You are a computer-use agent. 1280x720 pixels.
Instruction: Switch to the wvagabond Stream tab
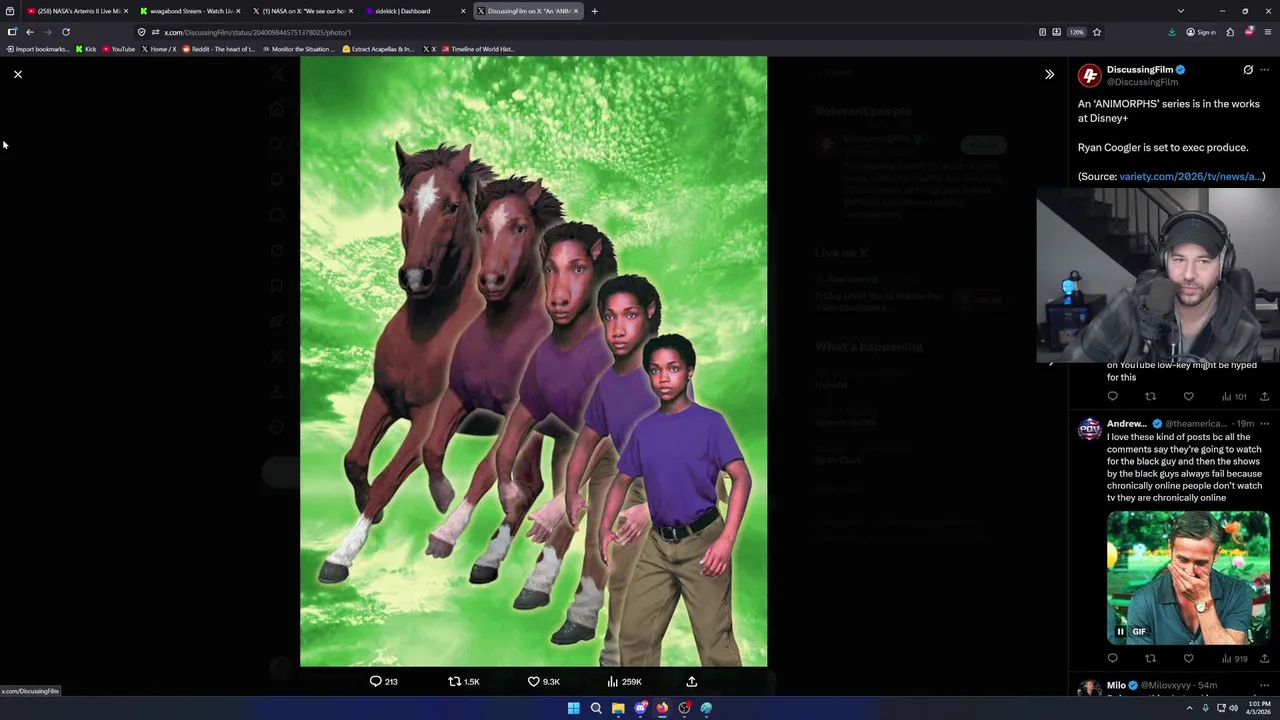pyautogui.click(x=190, y=11)
